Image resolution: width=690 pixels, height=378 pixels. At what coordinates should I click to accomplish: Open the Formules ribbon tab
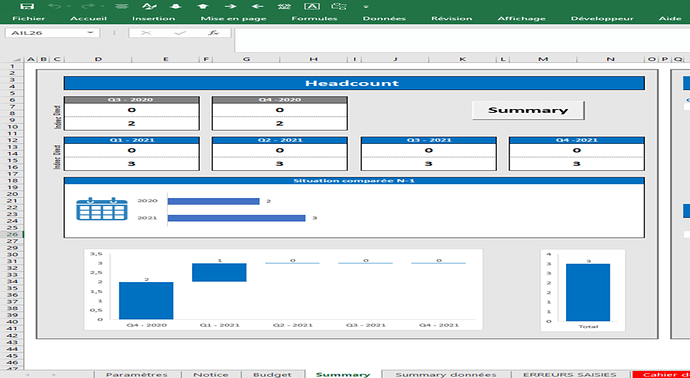point(314,18)
